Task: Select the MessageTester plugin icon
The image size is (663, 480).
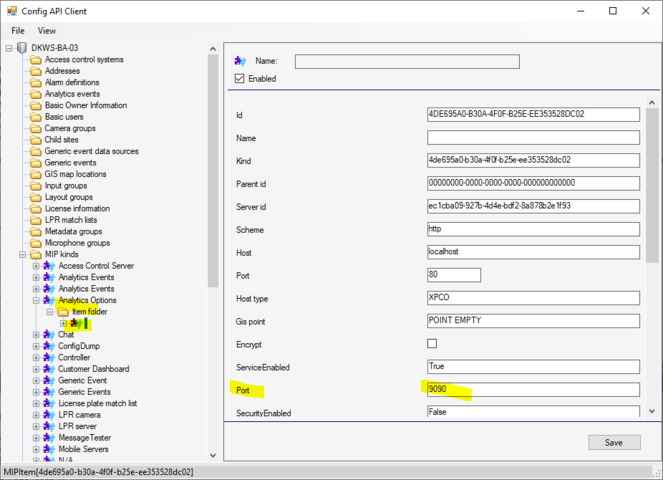Action: [x=49, y=438]
